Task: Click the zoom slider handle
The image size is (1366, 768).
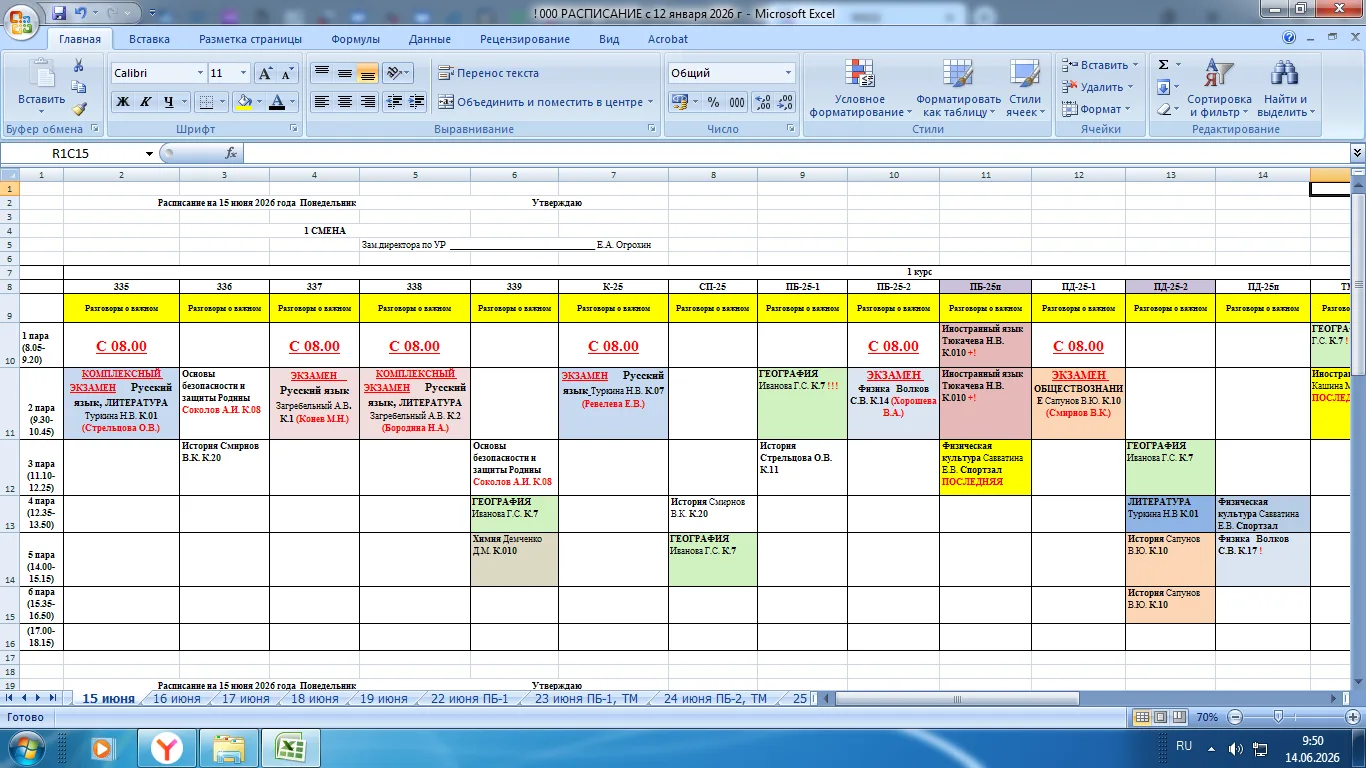Action: pyautogui.click(x=1278, y=717)
